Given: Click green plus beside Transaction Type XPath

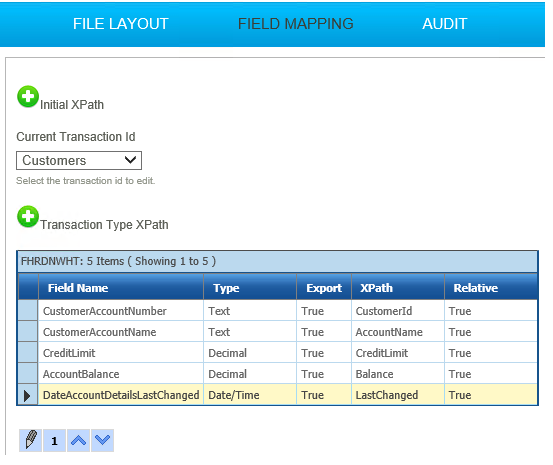Looking at the screenshot, I should (28, 216).
